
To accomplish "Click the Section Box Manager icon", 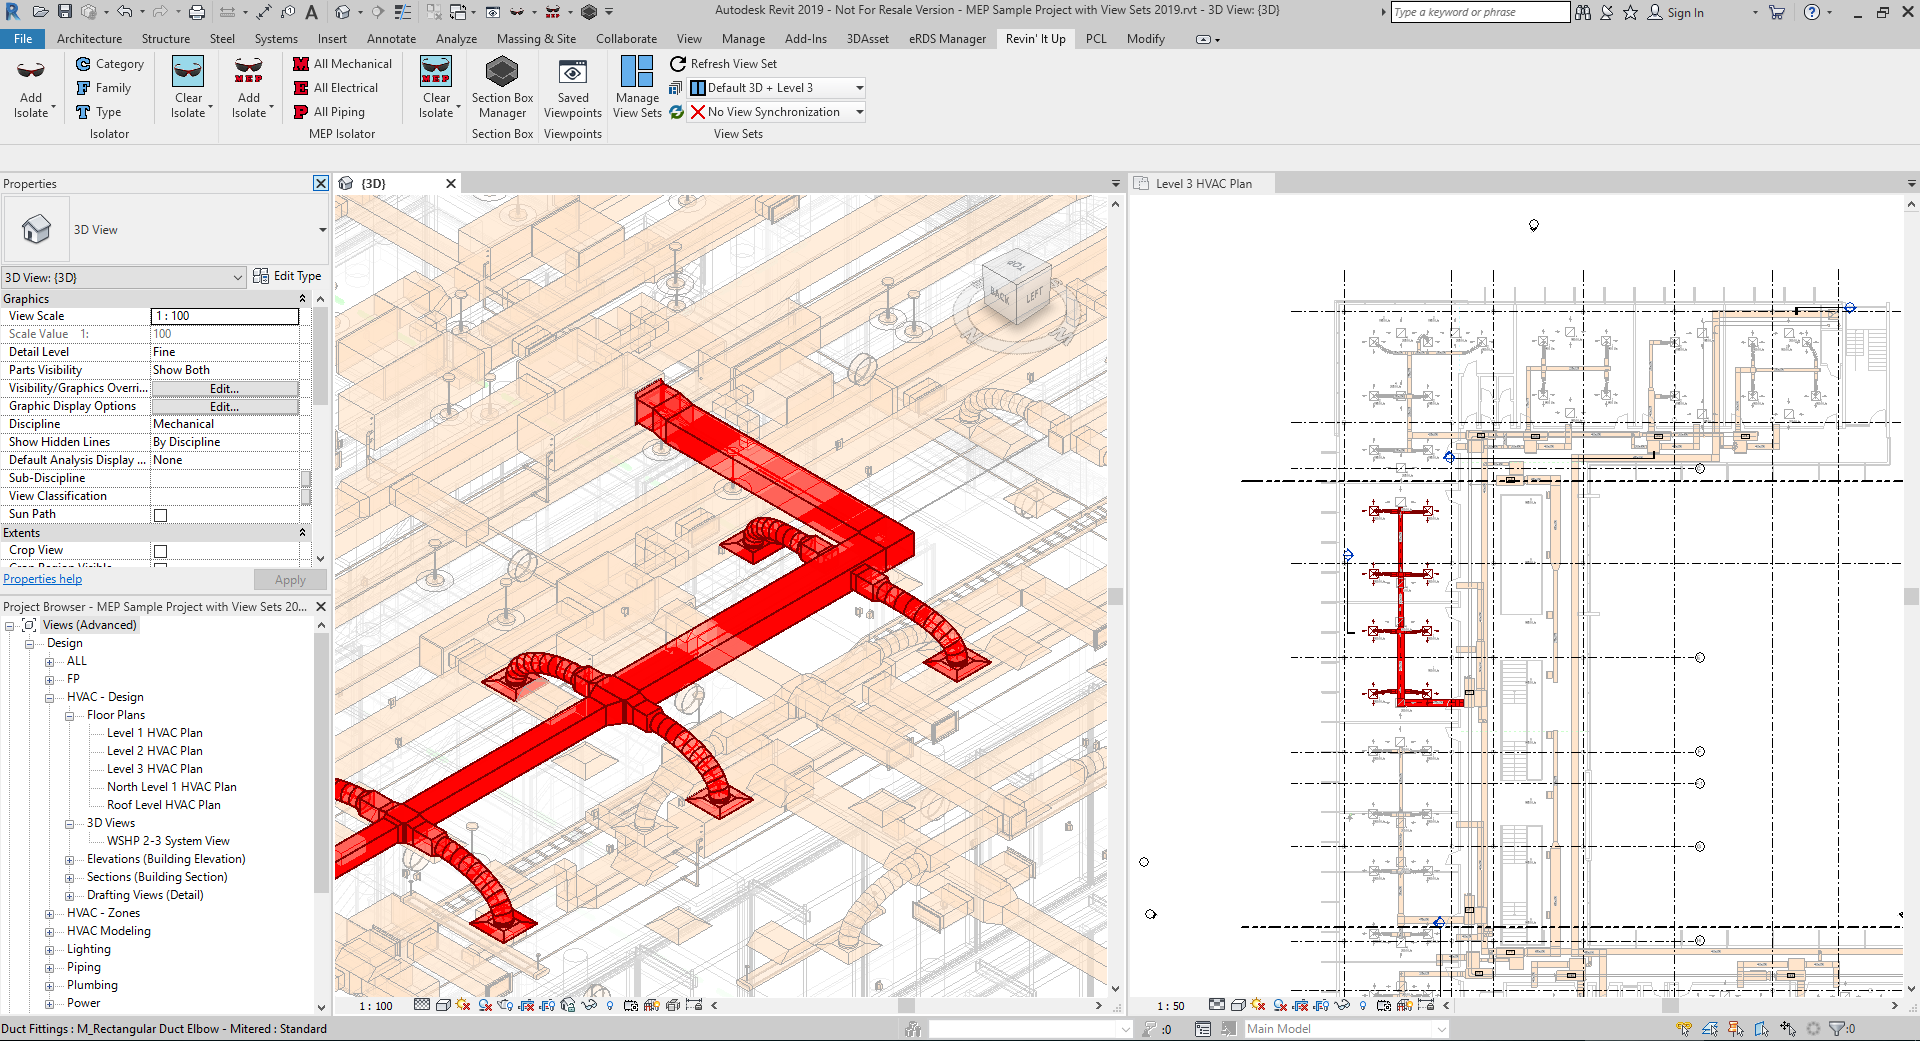I will (x=501, y=74).
